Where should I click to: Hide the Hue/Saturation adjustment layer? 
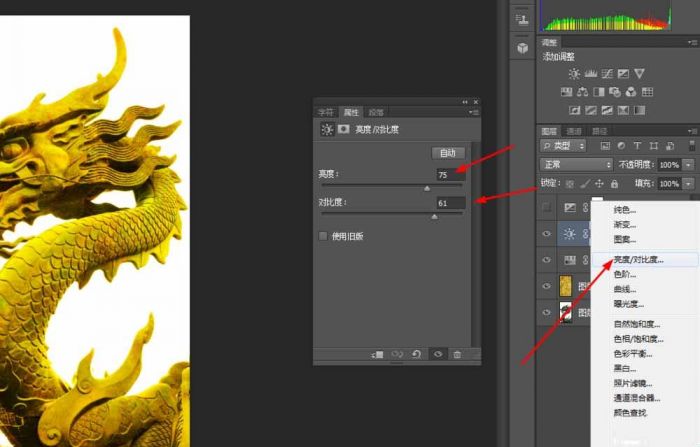pos(546,260)
